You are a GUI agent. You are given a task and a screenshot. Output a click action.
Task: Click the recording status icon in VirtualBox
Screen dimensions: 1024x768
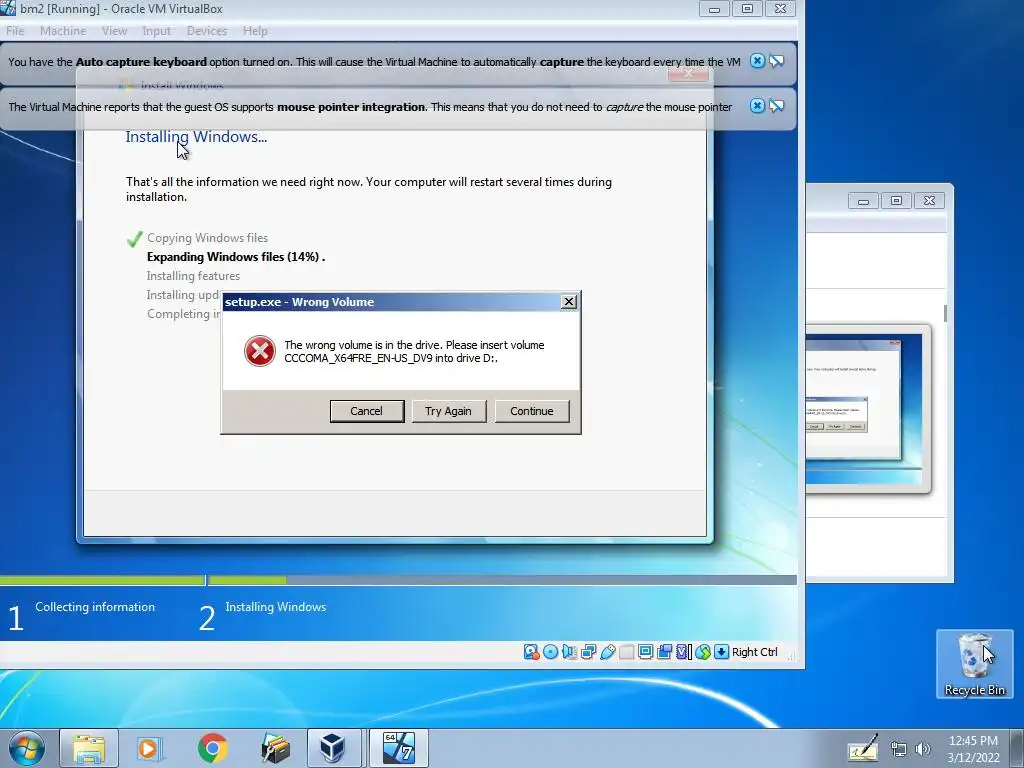[x=664, y=652]
